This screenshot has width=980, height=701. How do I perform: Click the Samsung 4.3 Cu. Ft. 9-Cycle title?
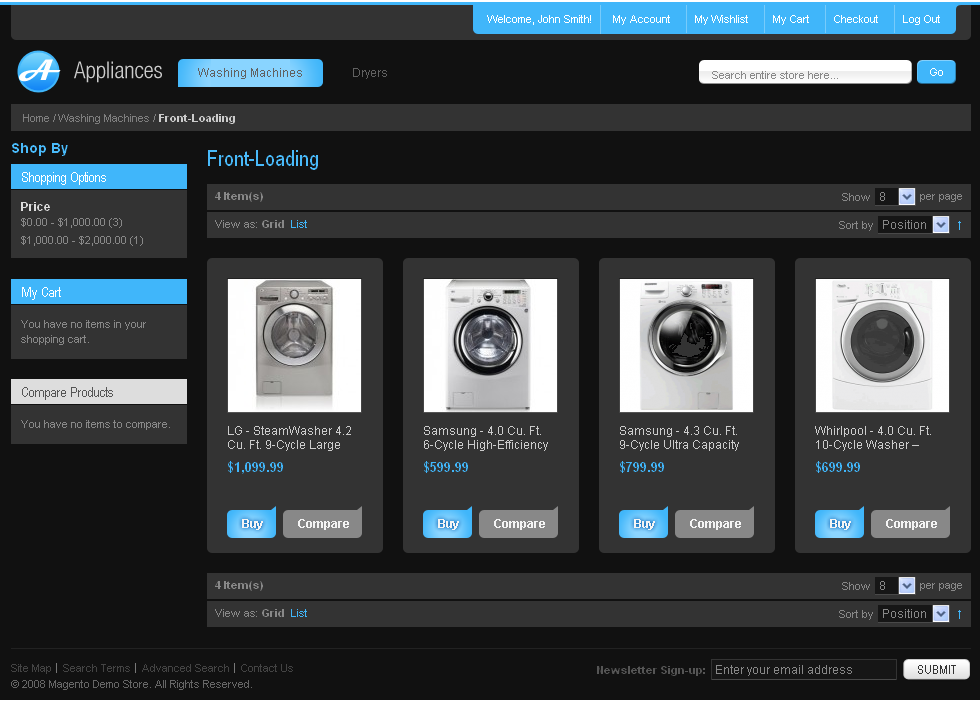(679, 438)
